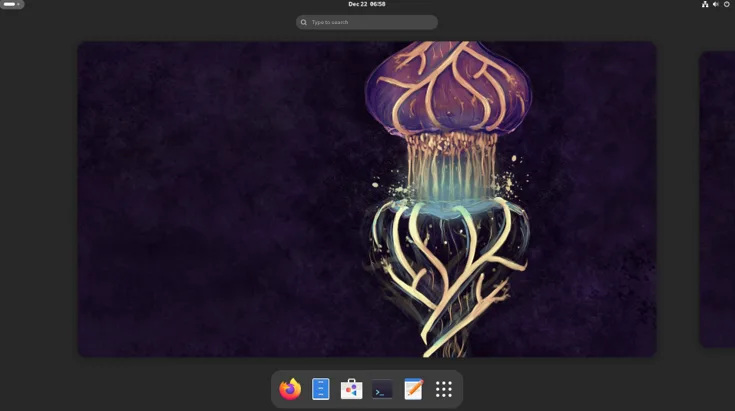Click the wired network status icon
The height and width of the screenshot is (411, 735).
coord(705,4)
